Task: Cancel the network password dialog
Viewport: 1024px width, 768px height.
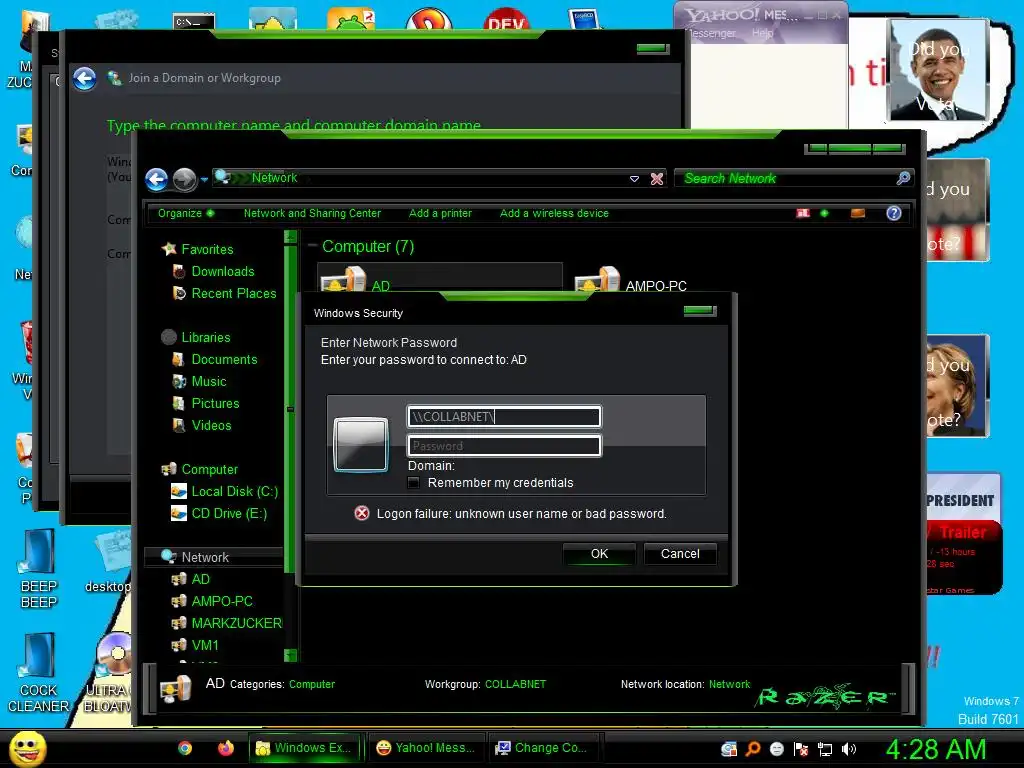Action: (x=680, y=554)
